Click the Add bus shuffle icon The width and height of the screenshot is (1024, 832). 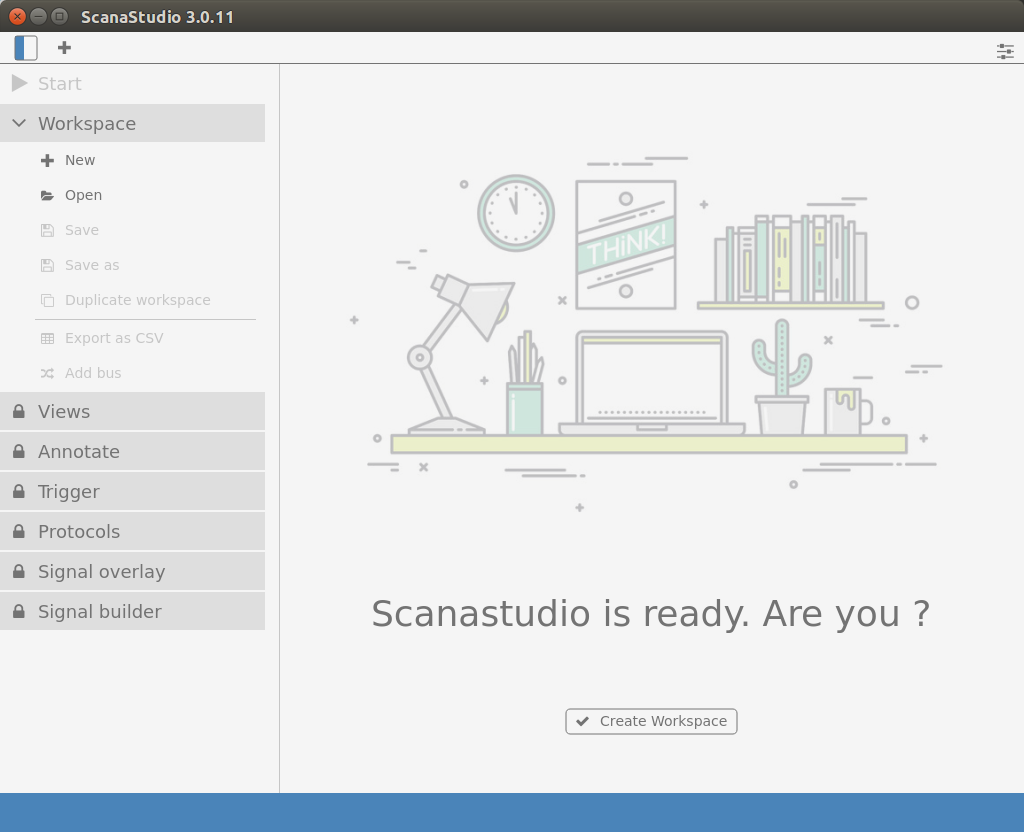pos(47,374)
